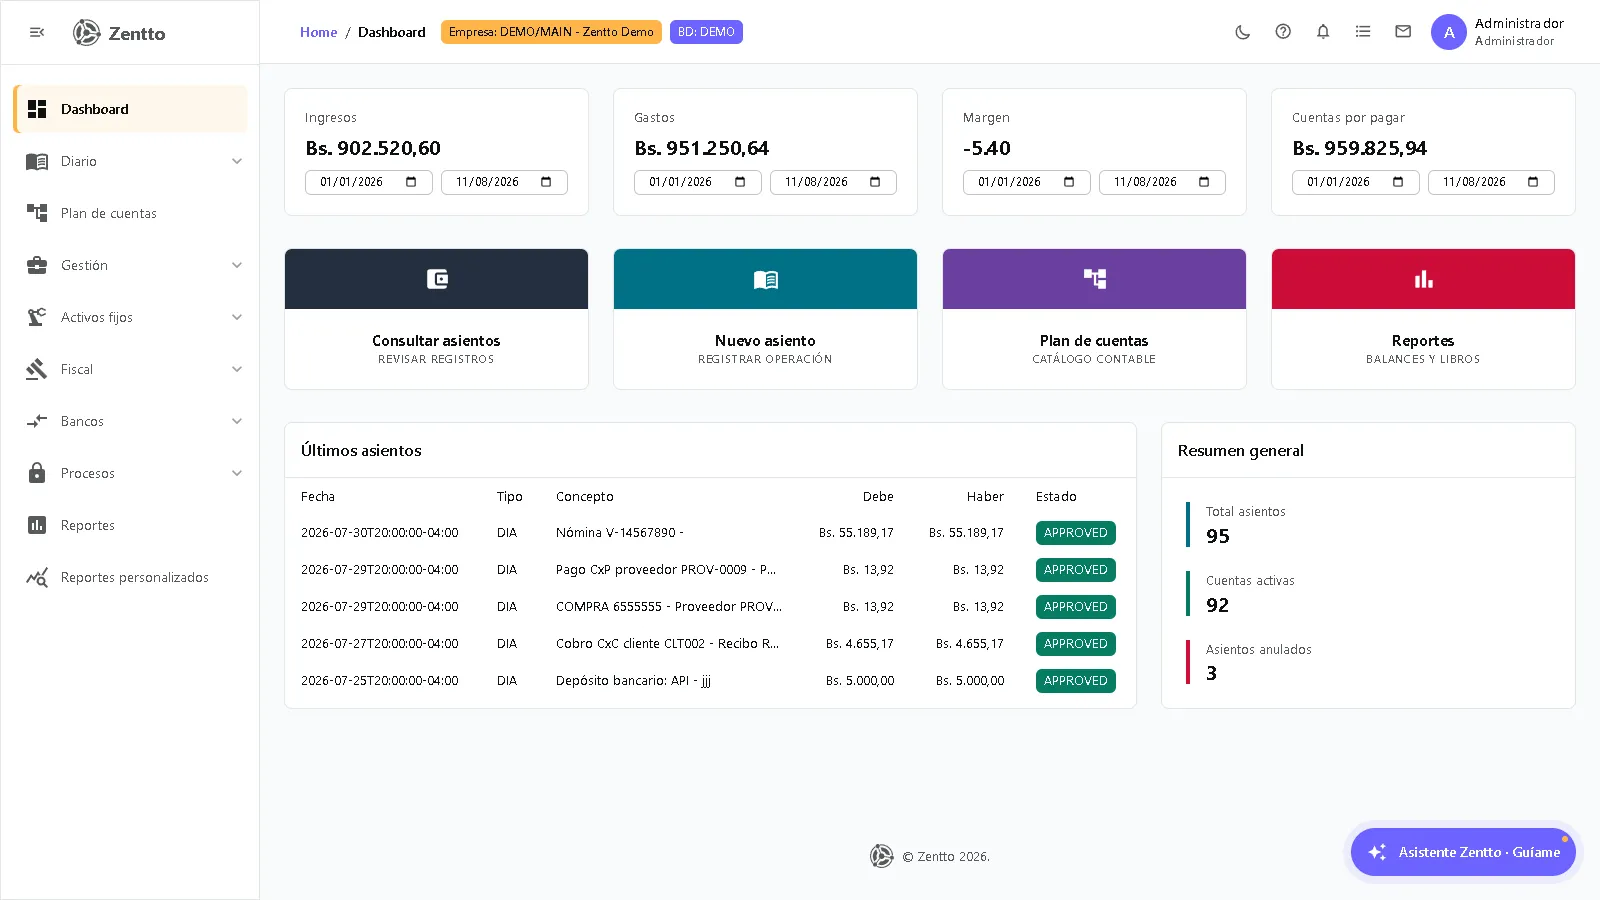
Task: Click the Asientos anulados value 3
Action: coord(1212,673)
